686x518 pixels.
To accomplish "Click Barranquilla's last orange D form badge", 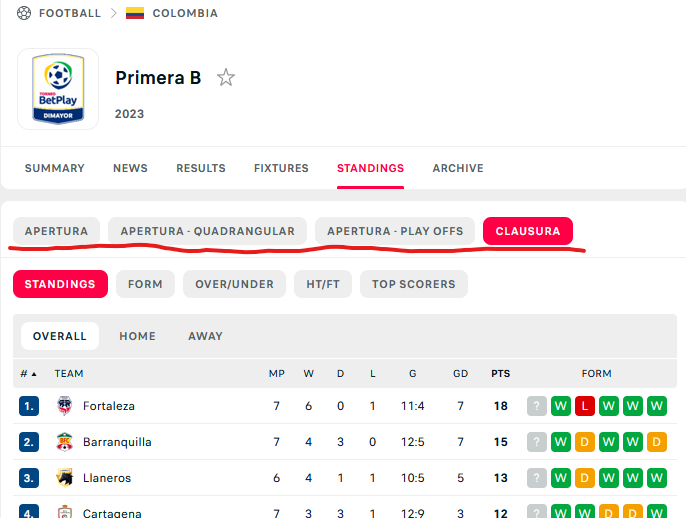I will tap(657, 442).
